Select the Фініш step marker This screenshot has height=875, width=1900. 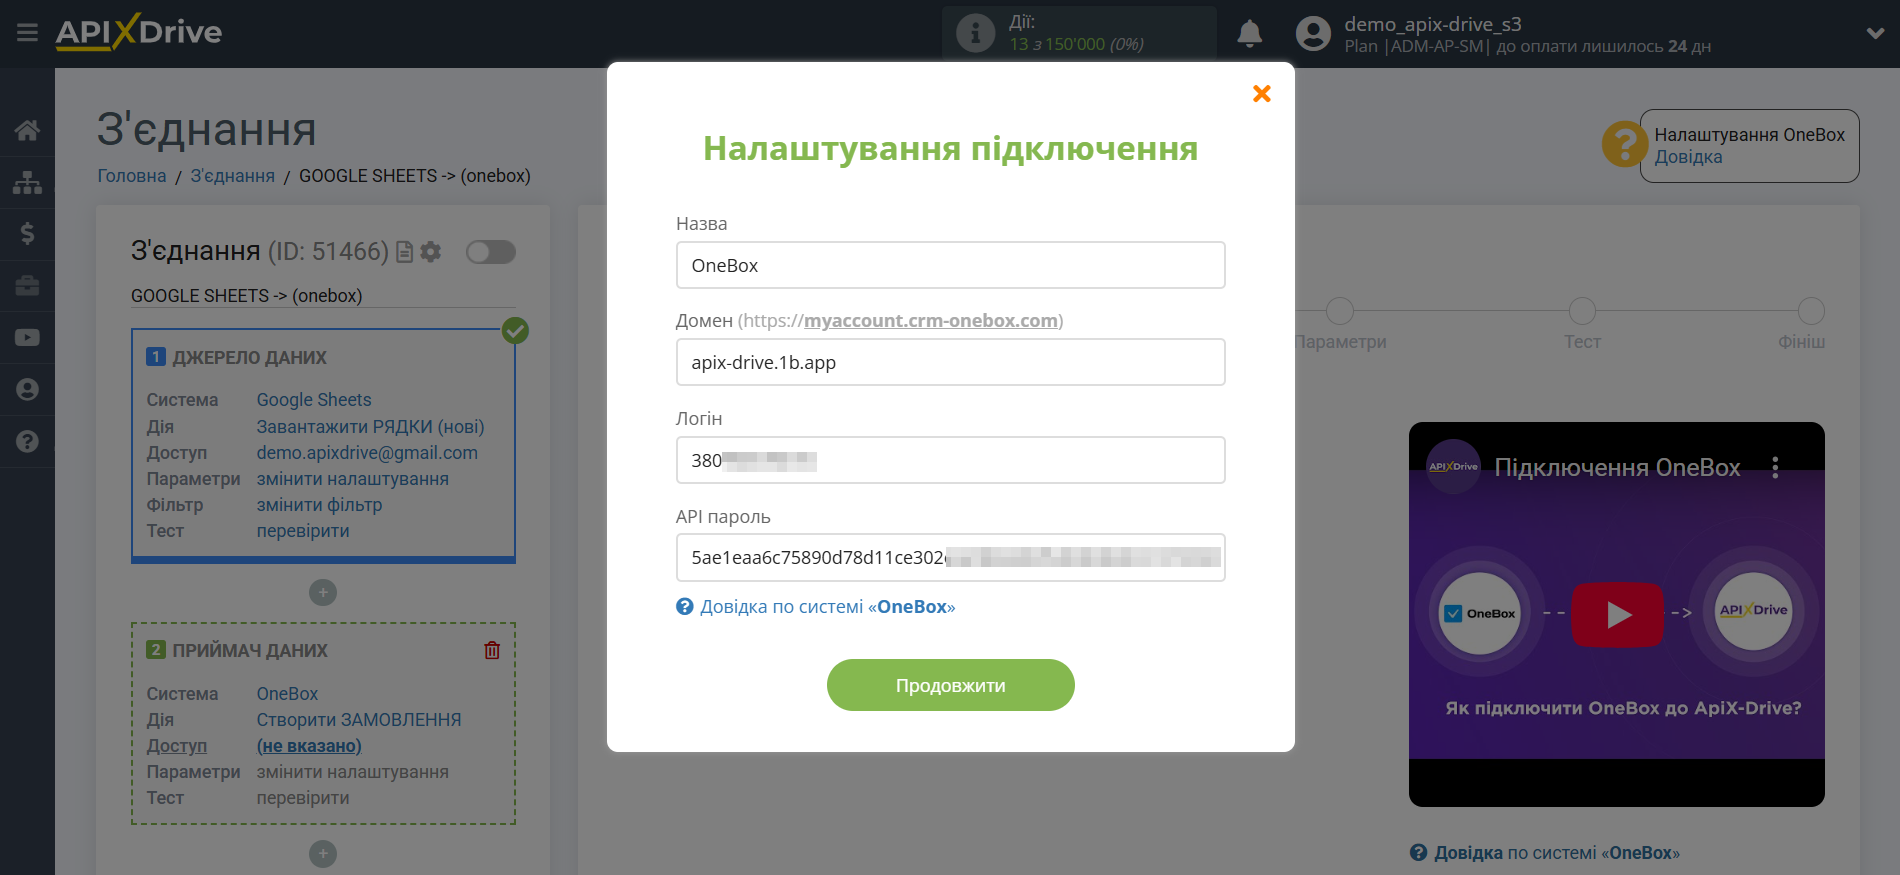pyautogui.click(x=1811, y=311)
